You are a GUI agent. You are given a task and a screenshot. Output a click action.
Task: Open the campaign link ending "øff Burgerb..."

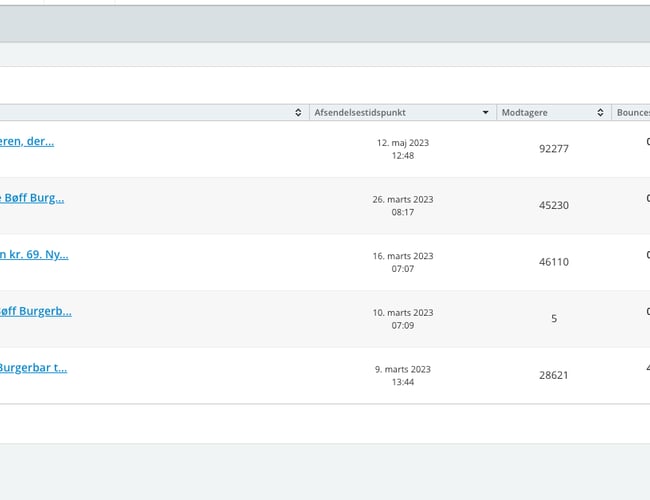click(36, 311)
